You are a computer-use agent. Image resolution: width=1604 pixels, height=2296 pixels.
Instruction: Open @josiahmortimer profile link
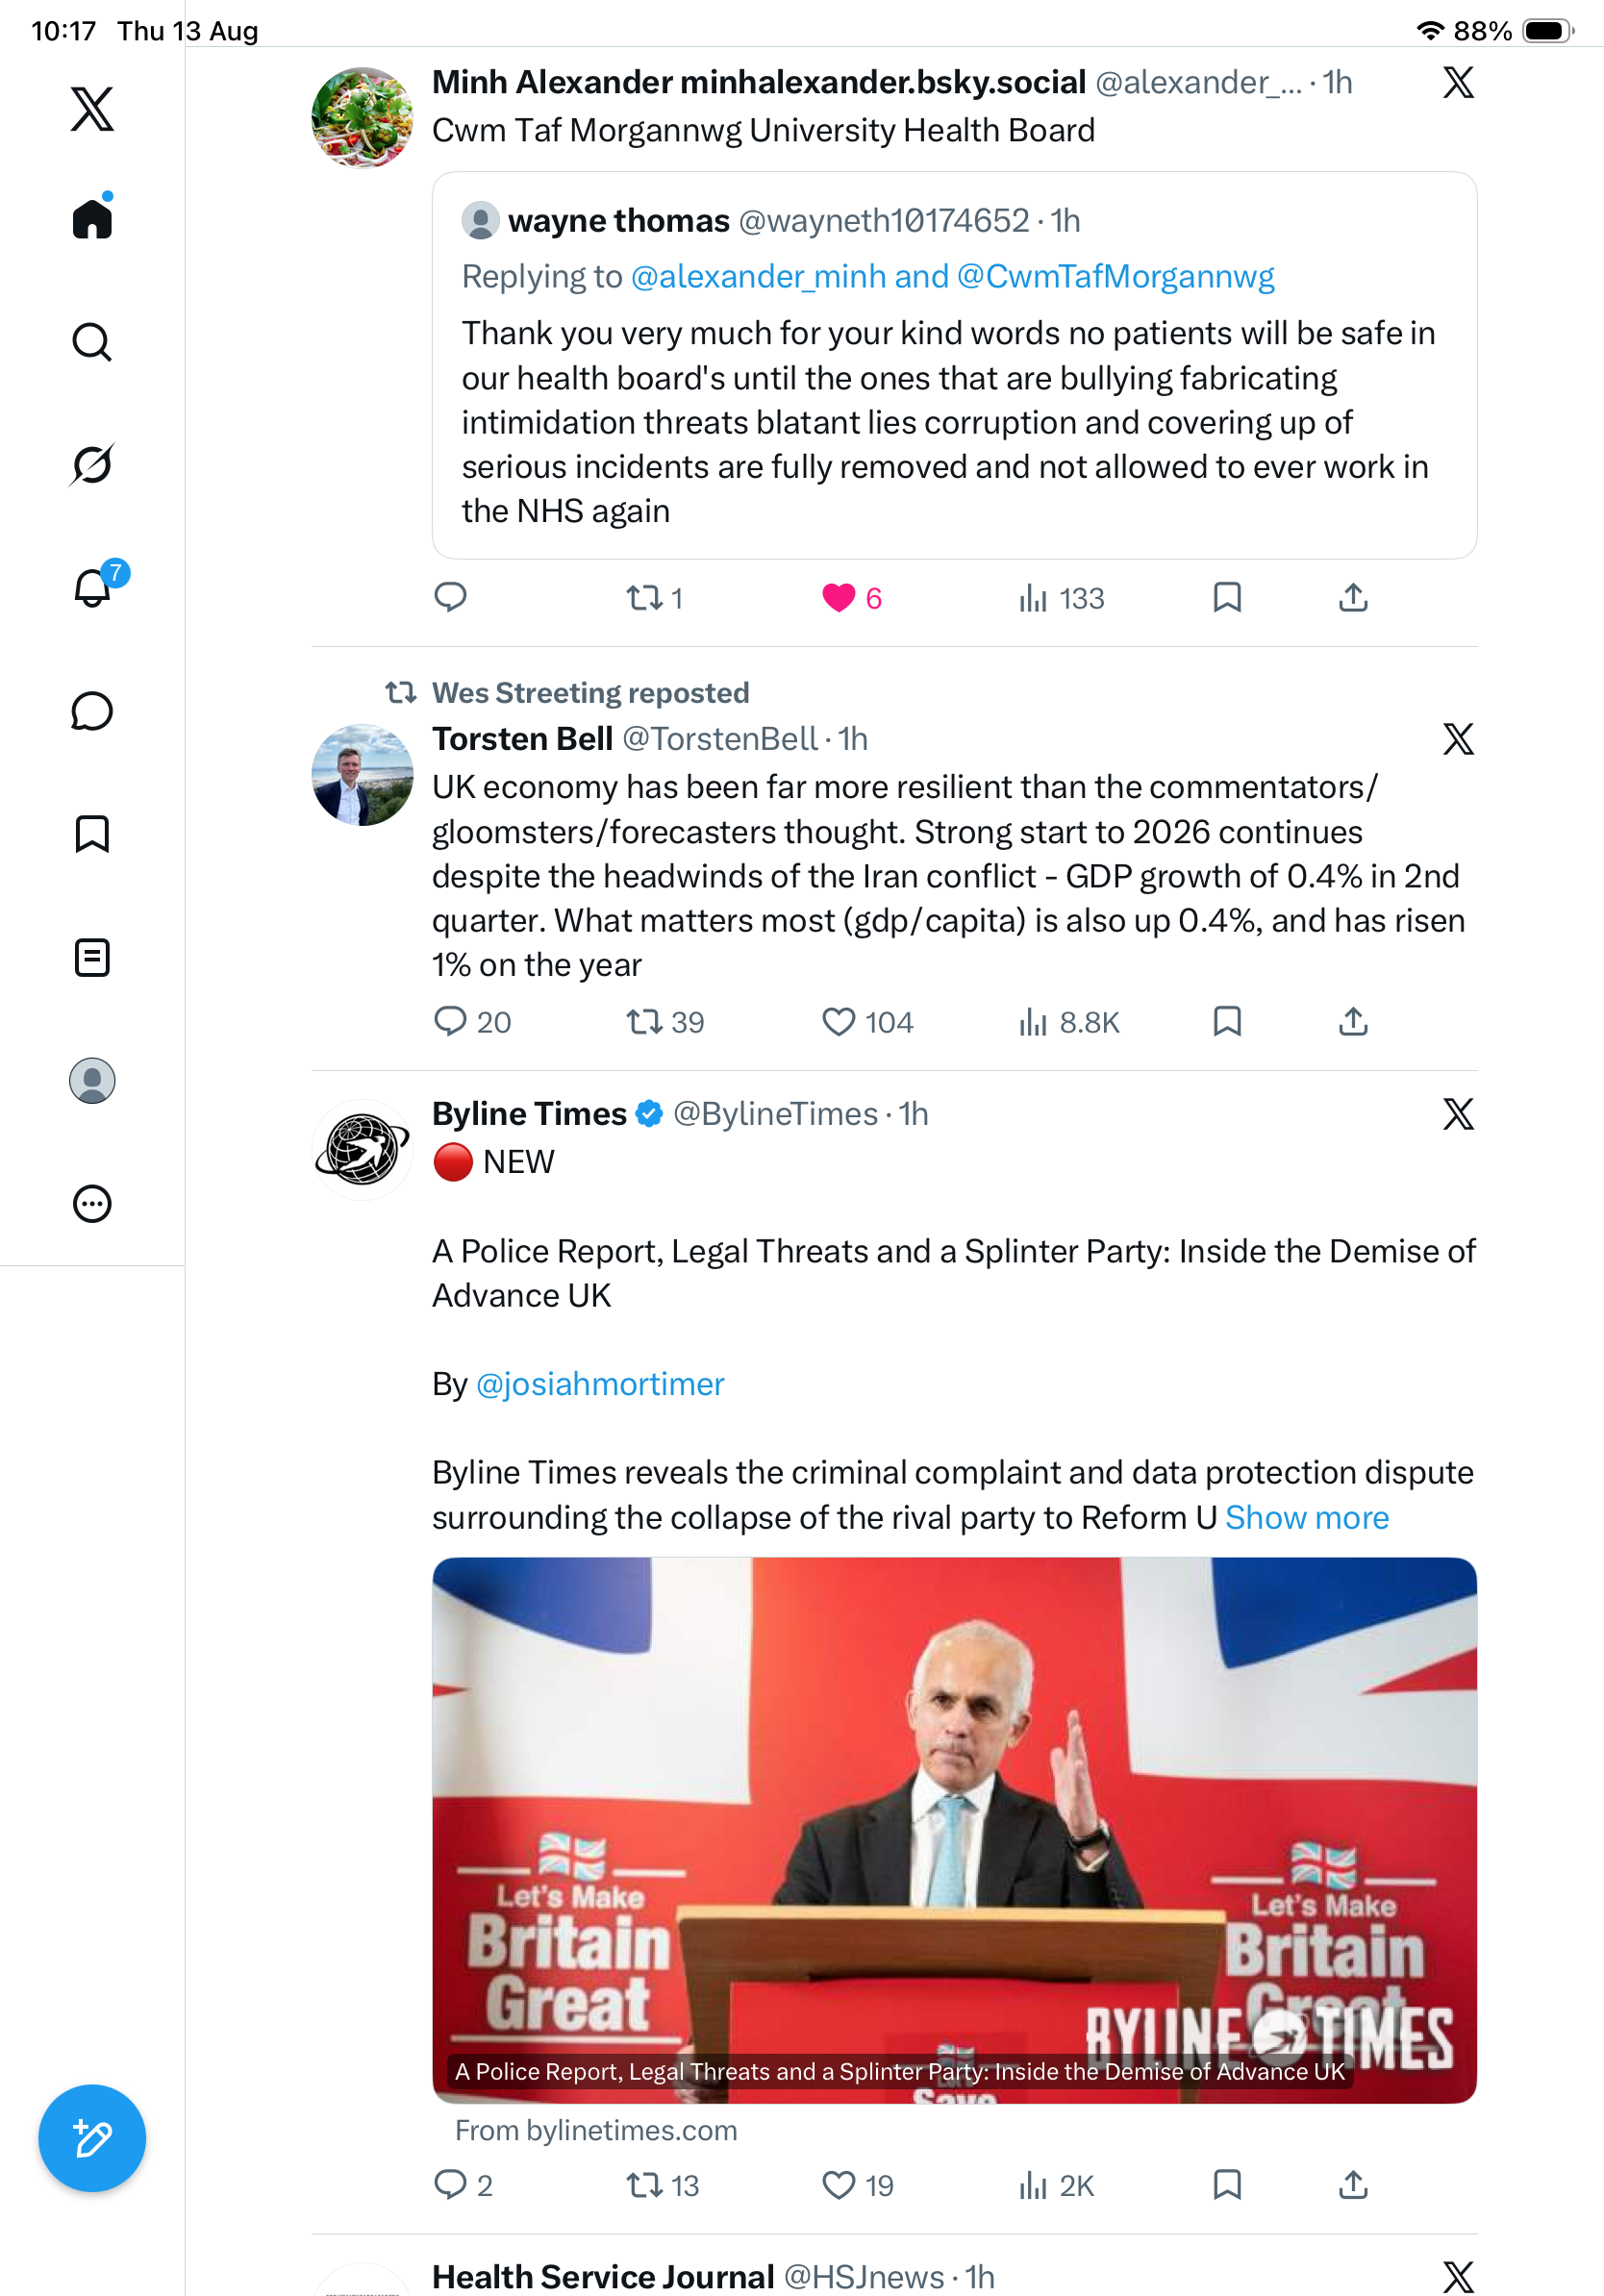[600, 1384]
